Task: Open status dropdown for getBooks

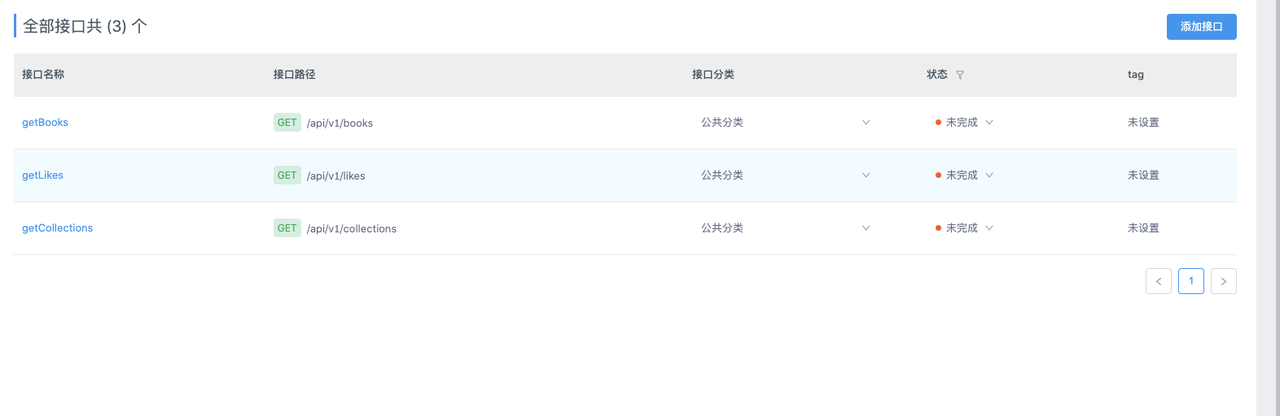Action: [964, 122]
